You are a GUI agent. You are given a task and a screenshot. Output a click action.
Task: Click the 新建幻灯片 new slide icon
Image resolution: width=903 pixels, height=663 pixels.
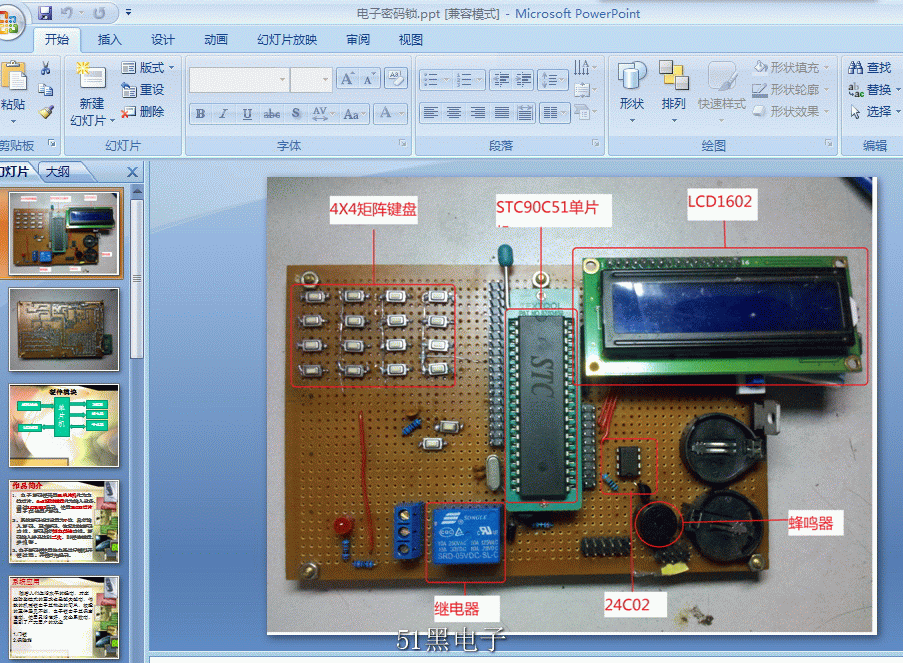point(91,76)
